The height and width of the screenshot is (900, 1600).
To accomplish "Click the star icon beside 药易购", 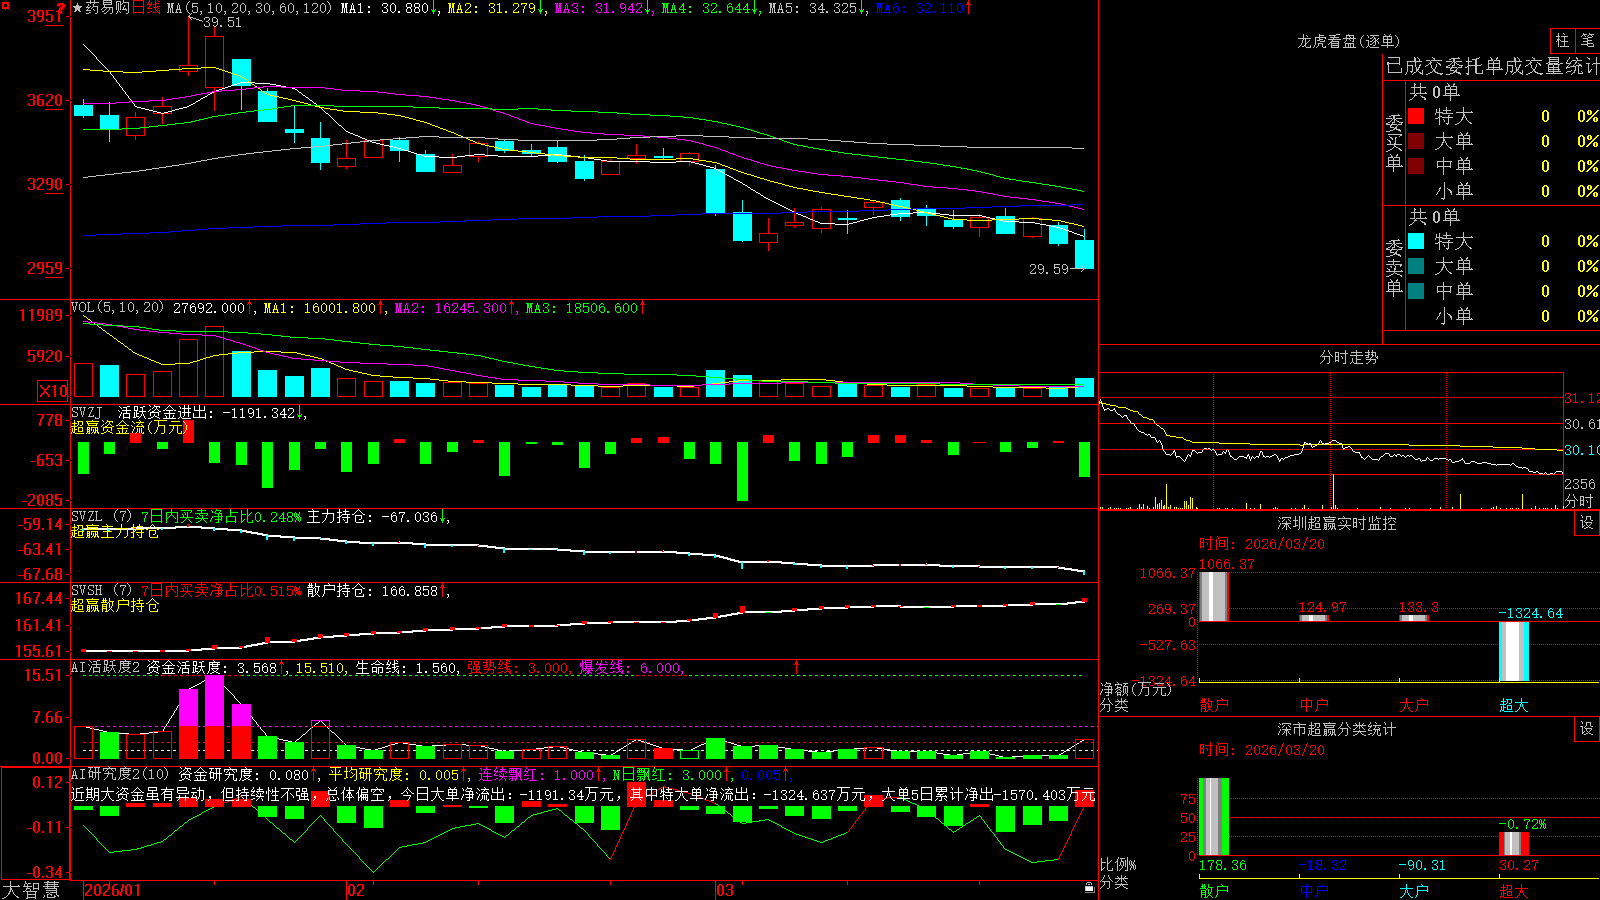I will [77, 8].
